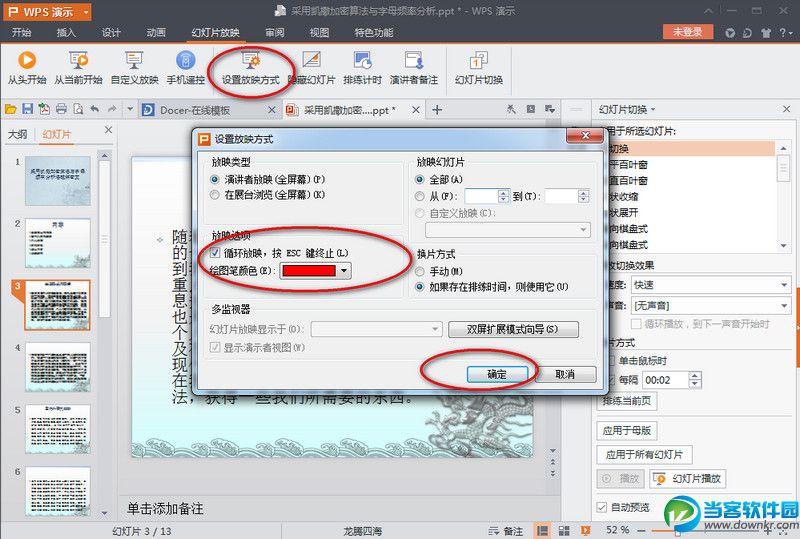Switch to slide sorter view icon

coord(564,531)
